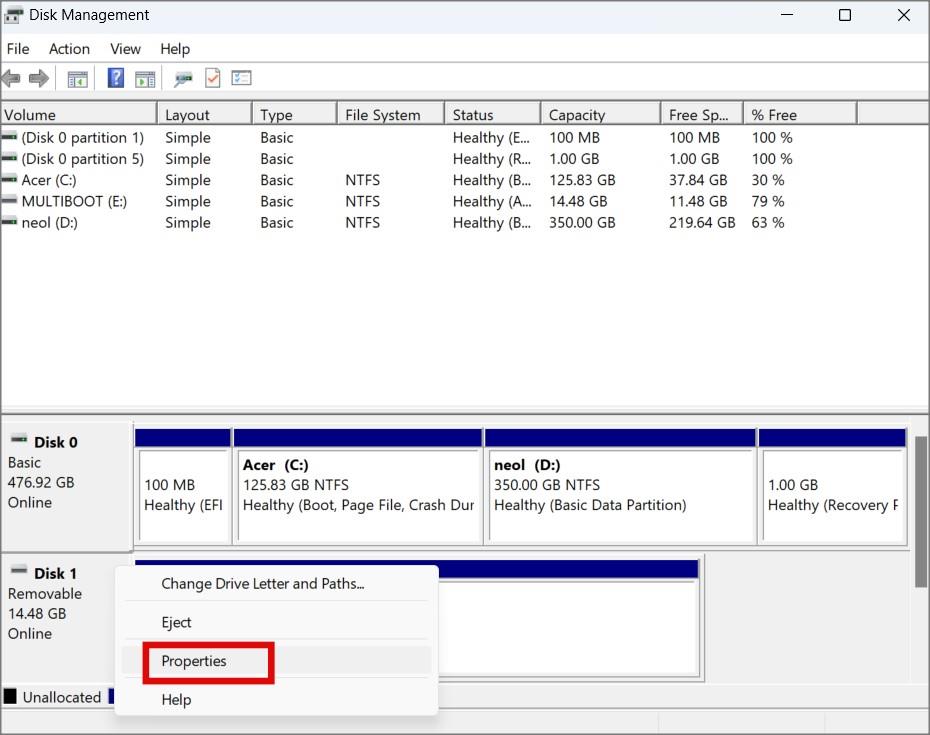The height and width of the screenshot is (735, 930).
Task: Sort by the % Free column header
Action: tap(800, 114)
